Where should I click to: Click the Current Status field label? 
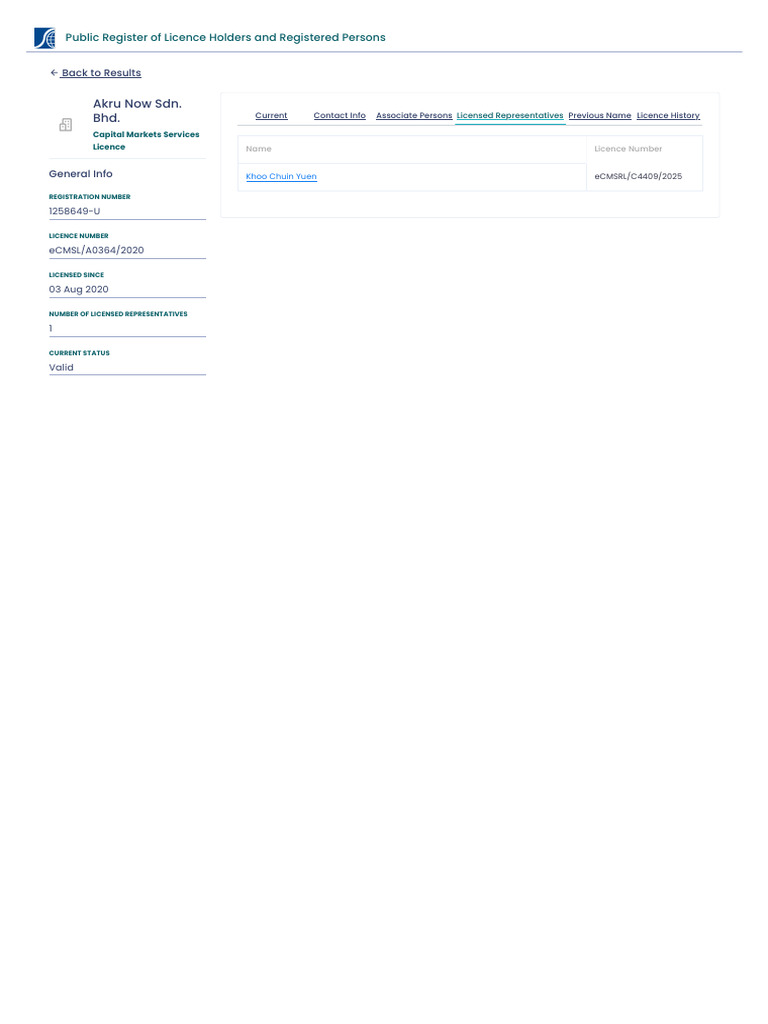(79, 353)
